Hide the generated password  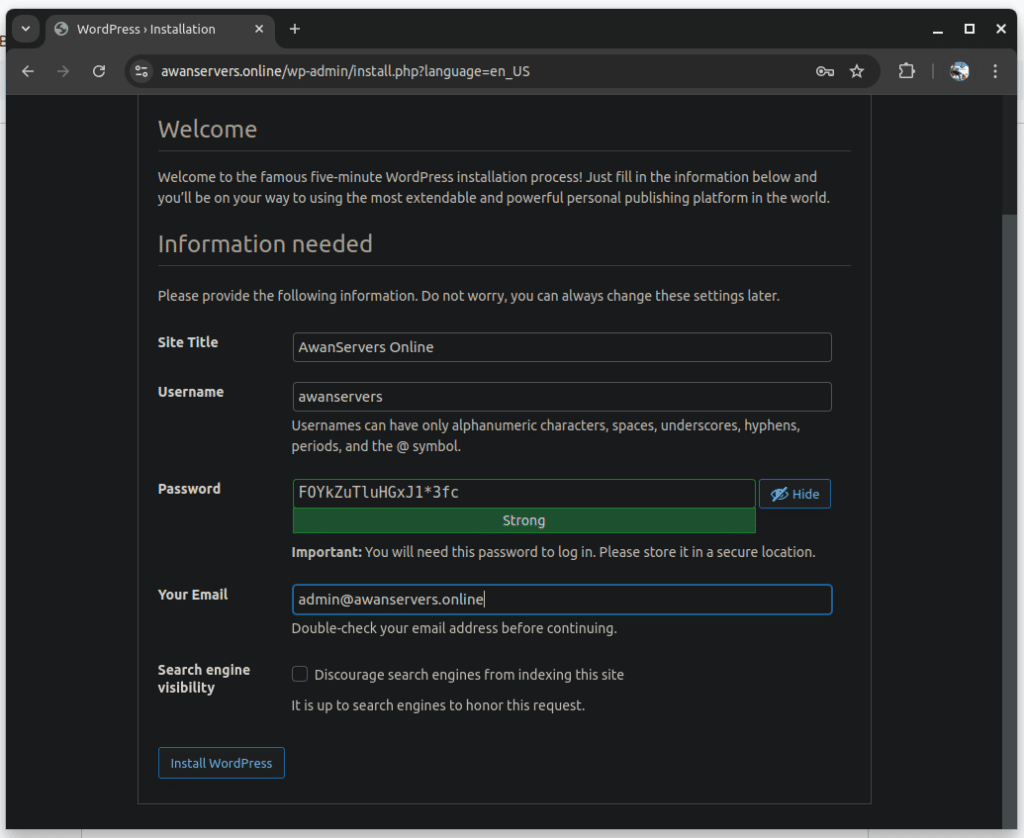794,493
